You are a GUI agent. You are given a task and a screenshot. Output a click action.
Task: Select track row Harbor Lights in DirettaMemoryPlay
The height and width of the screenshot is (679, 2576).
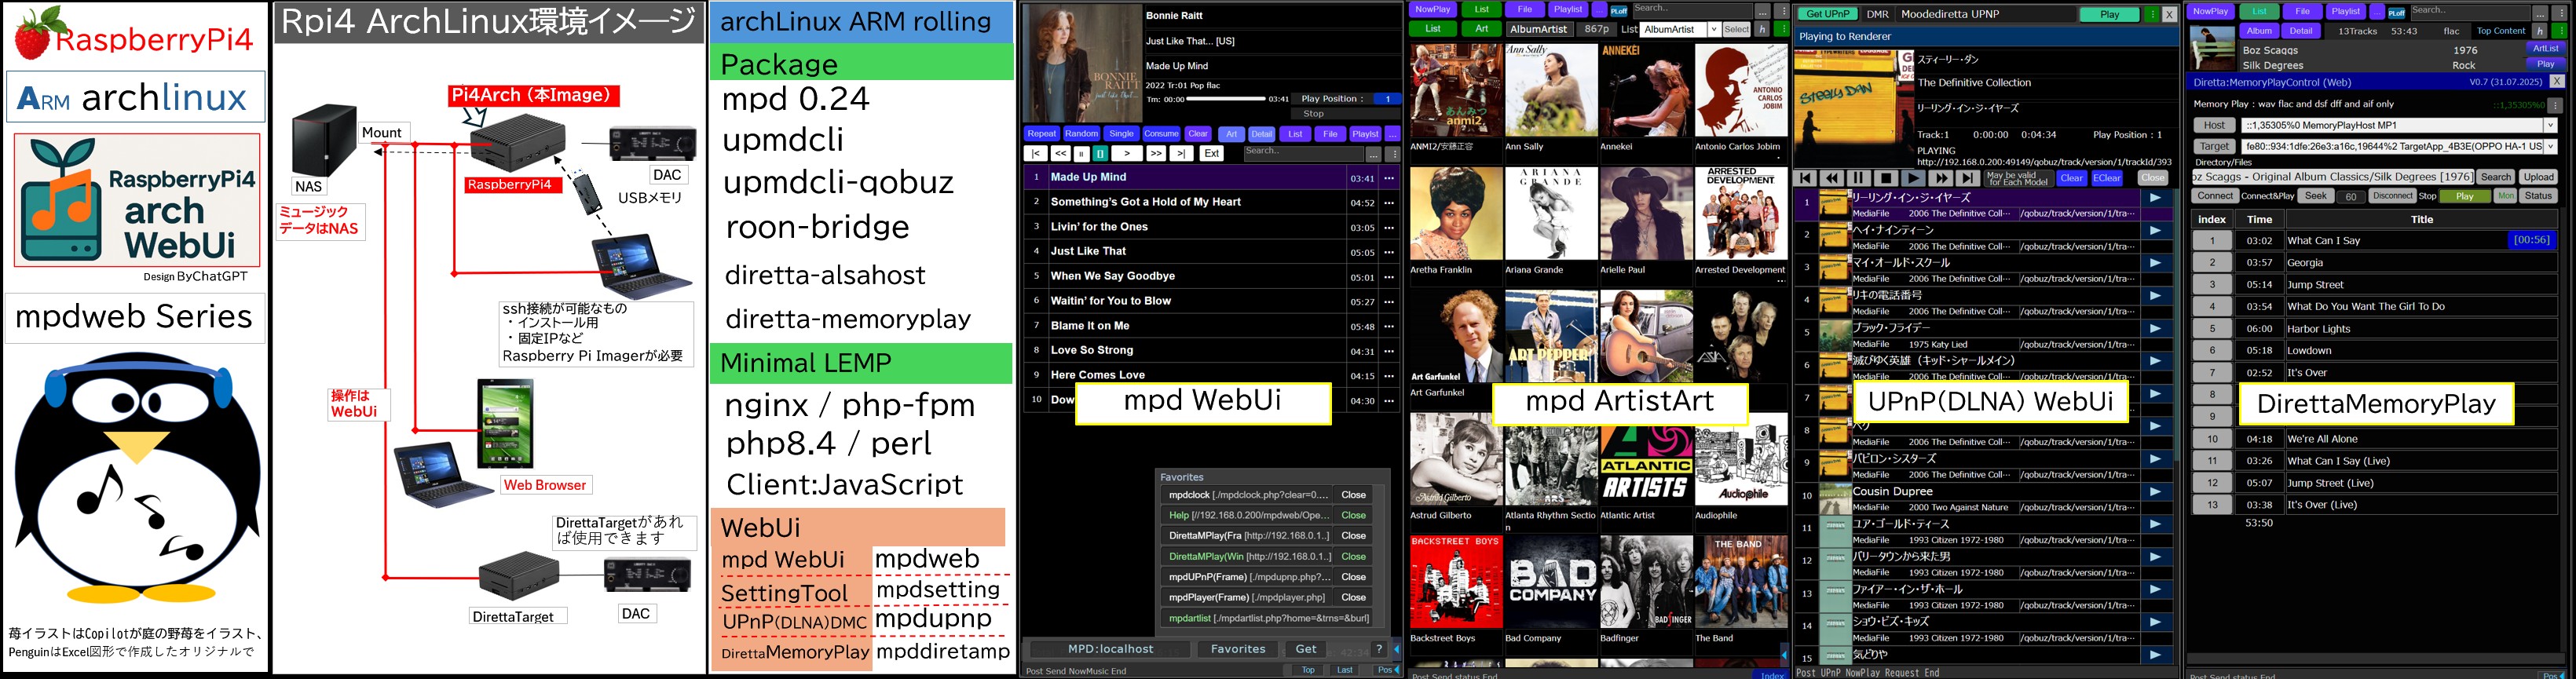pos(2375,328)
